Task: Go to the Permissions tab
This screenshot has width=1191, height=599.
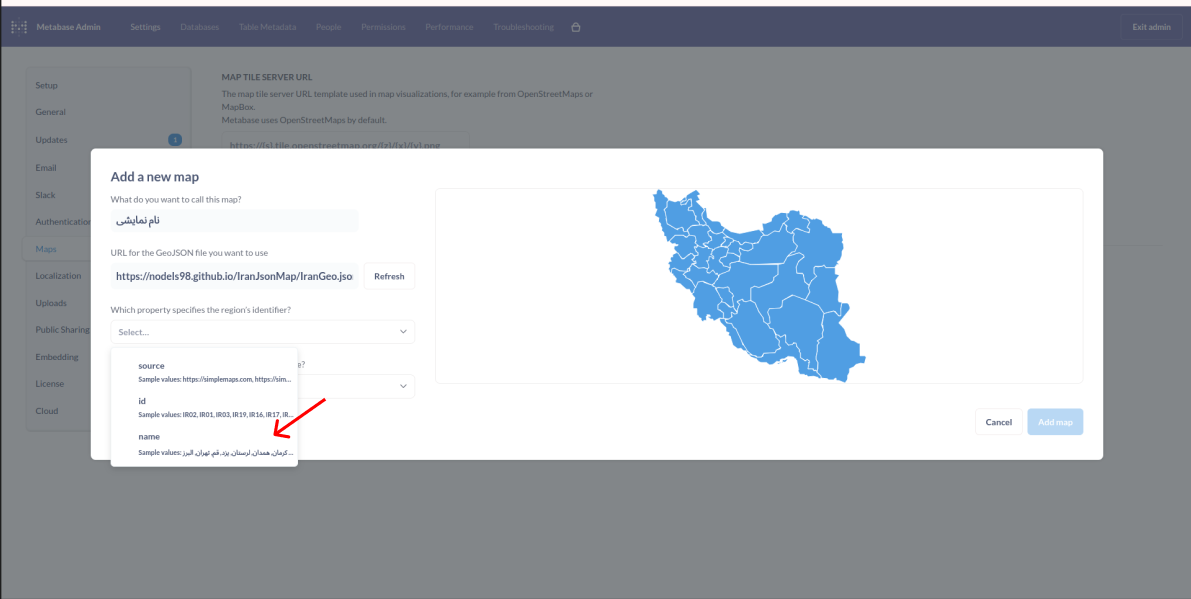Action: pyautogui.click(x=382, y=27)
